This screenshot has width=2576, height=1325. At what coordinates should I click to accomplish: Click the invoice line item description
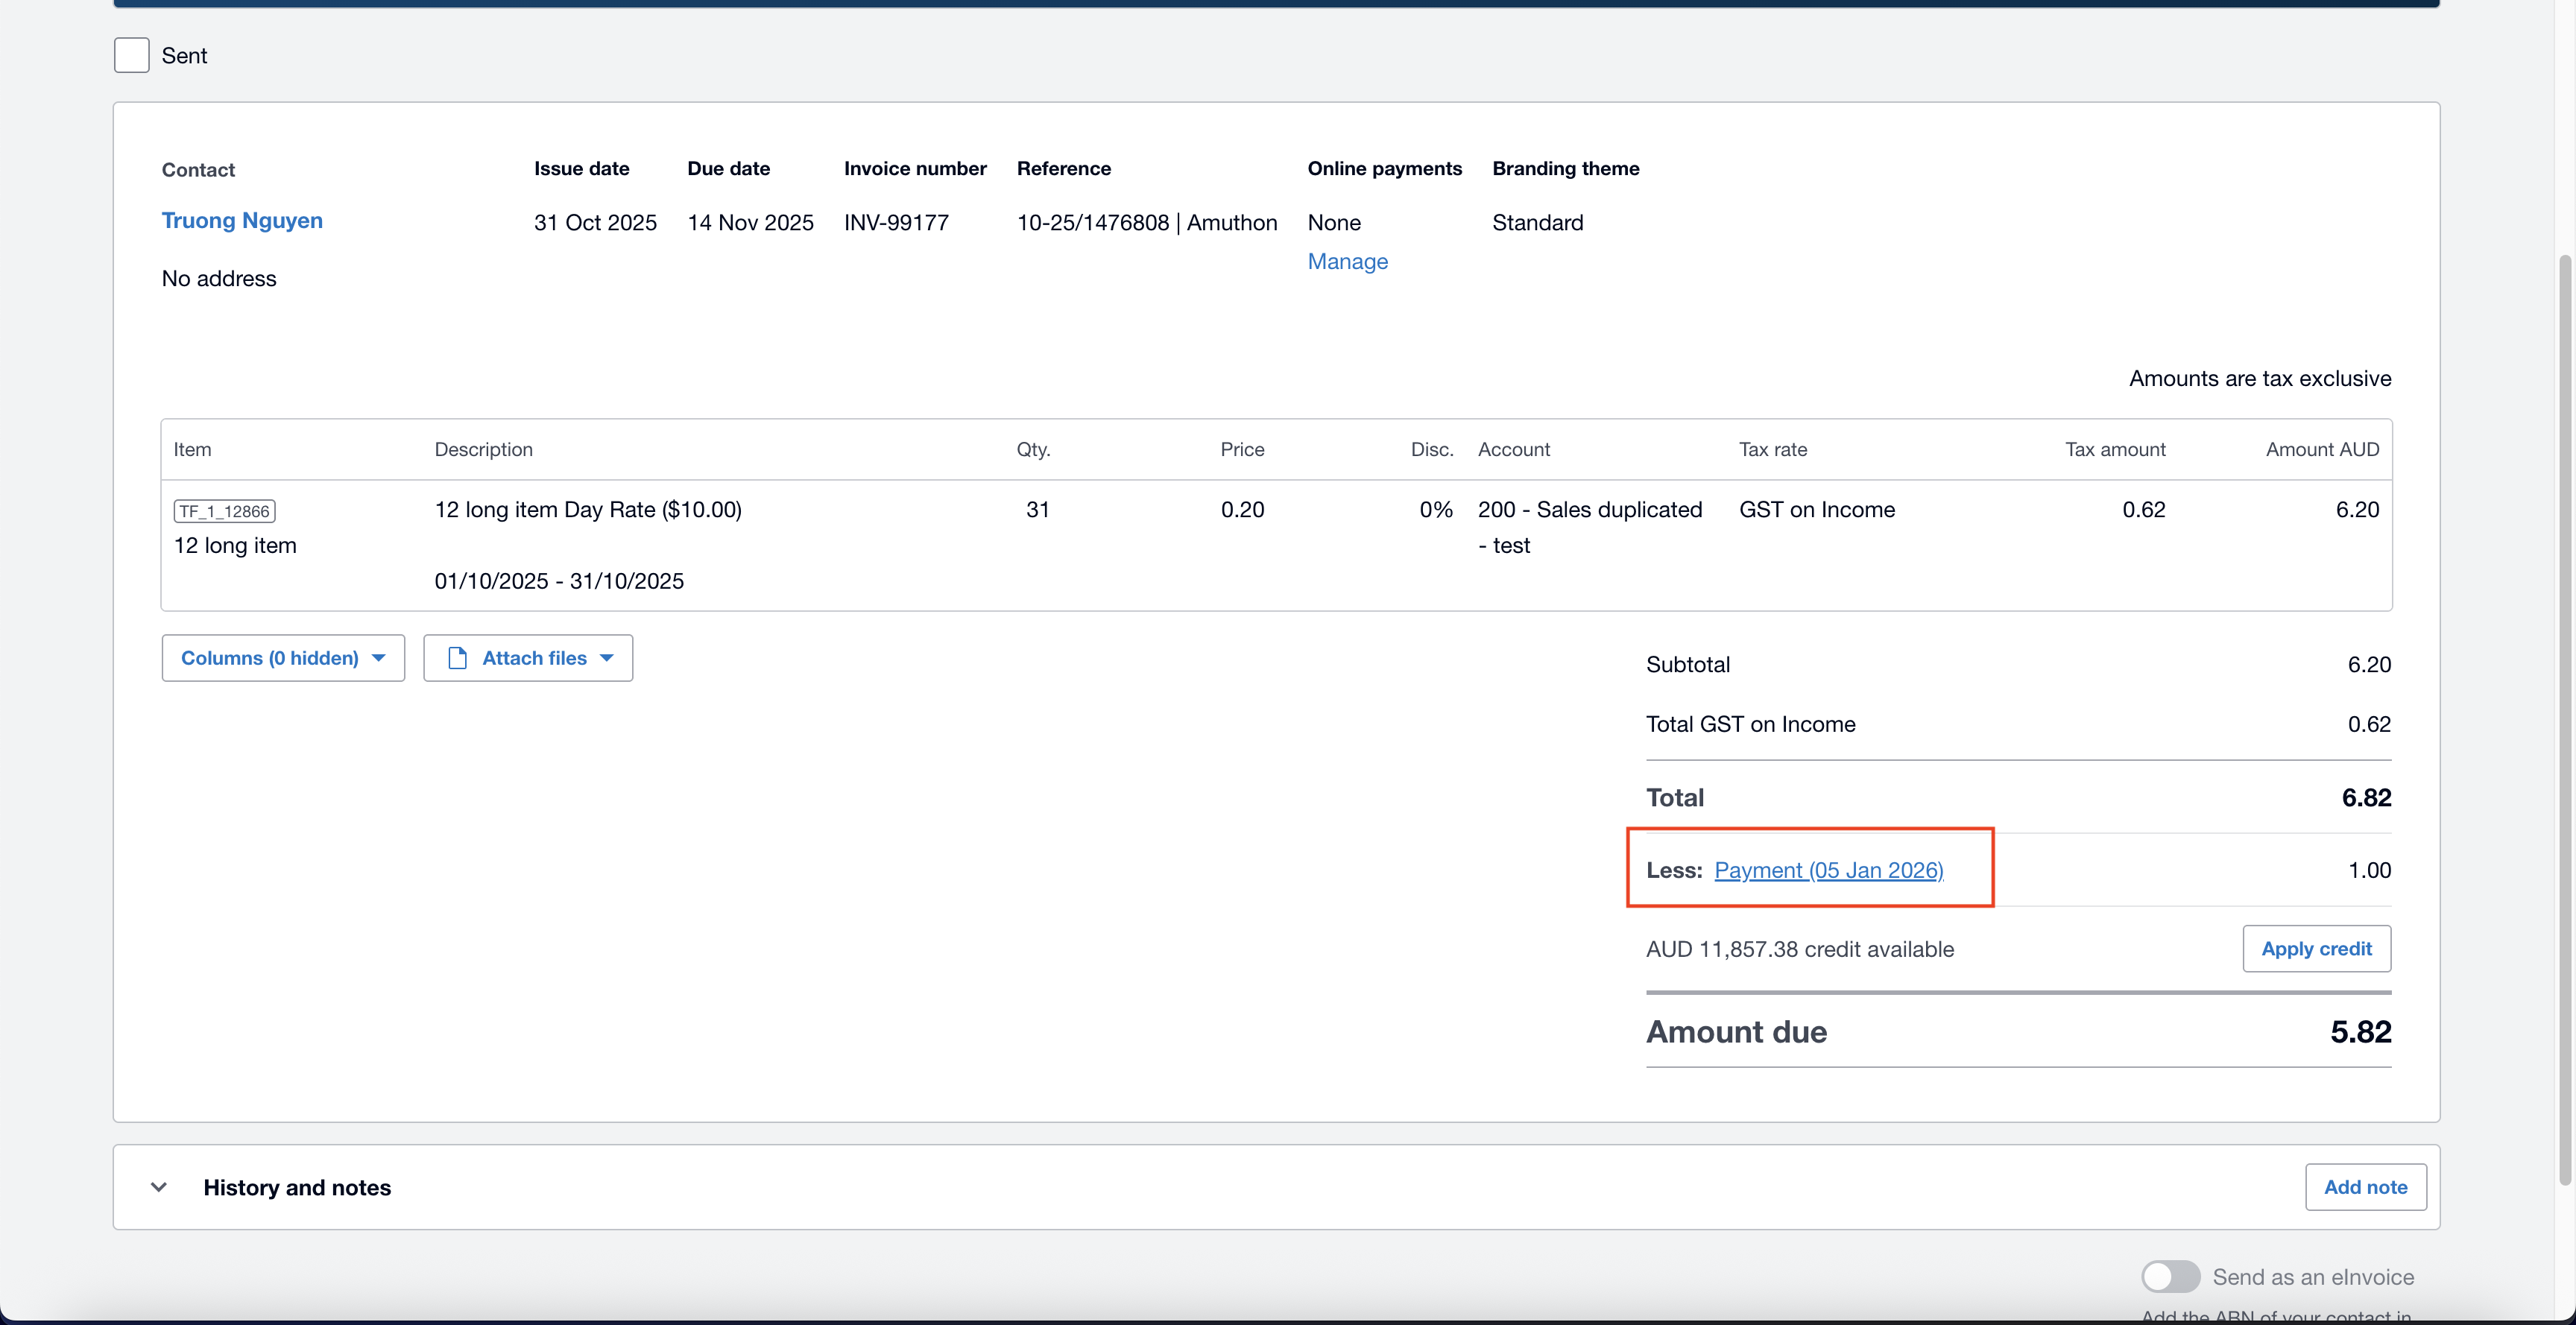(x=588, y=510)
